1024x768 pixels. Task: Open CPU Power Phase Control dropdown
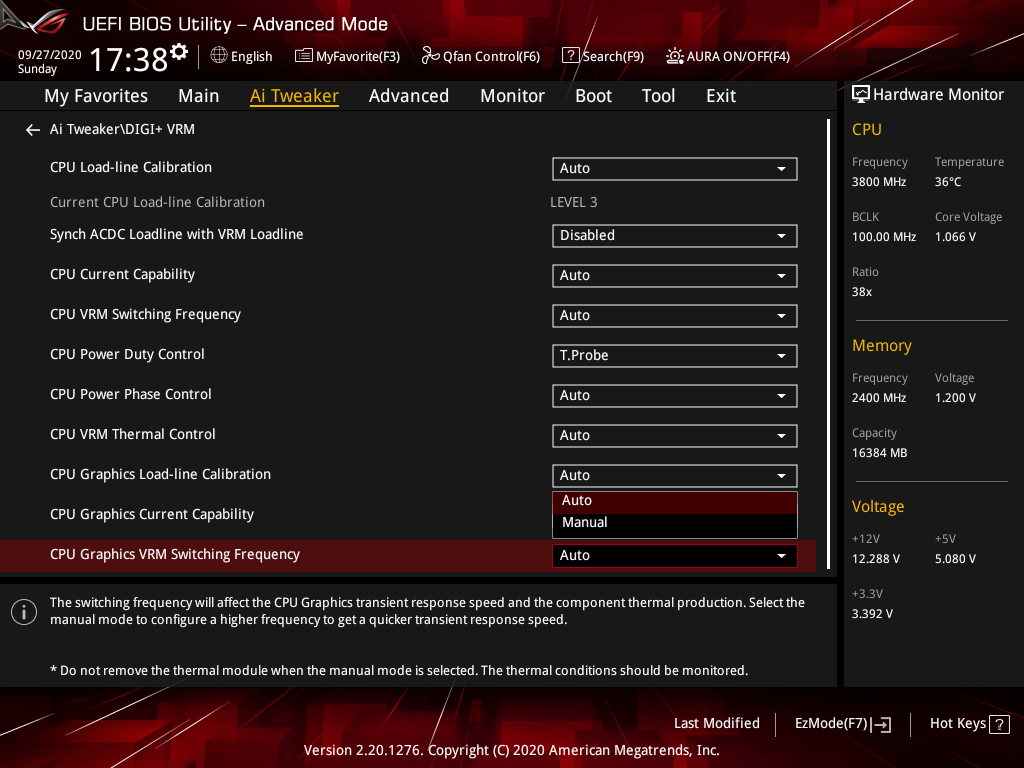click(x=675, y=396)
